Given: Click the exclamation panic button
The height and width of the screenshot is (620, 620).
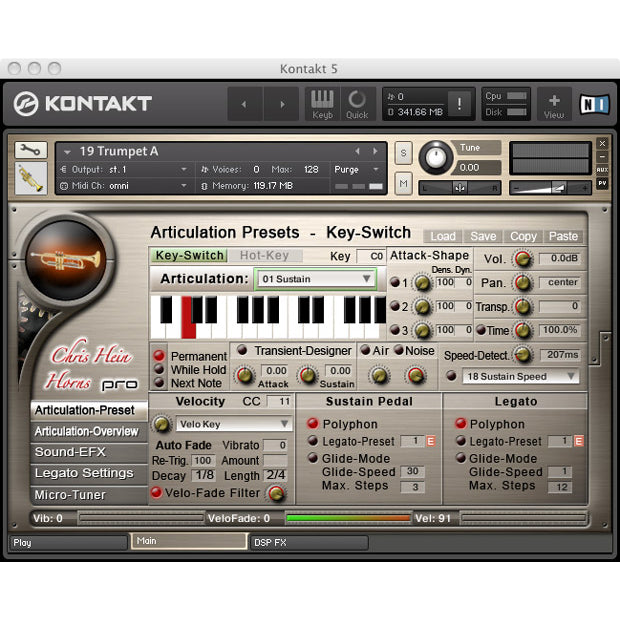Looking at the screenshot, I should tap(459, 104).
